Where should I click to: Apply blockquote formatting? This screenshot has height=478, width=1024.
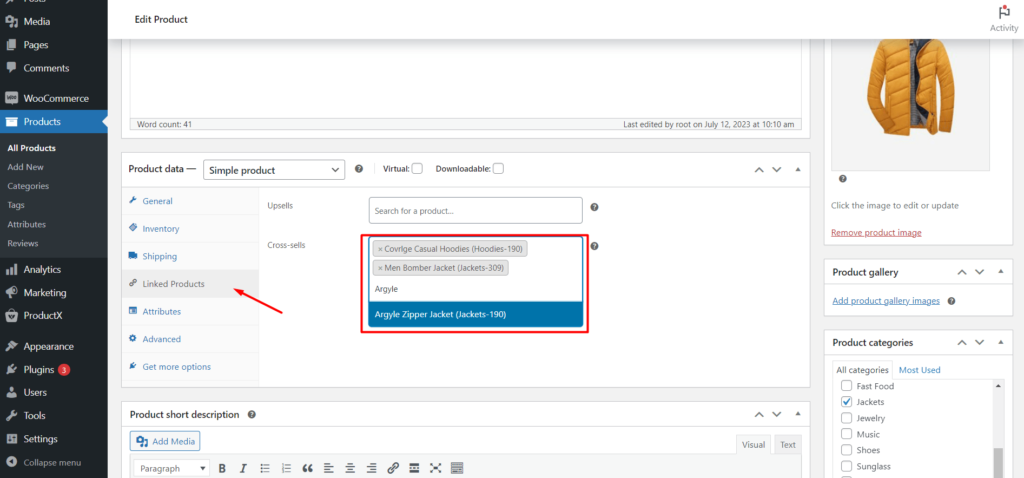308,468
